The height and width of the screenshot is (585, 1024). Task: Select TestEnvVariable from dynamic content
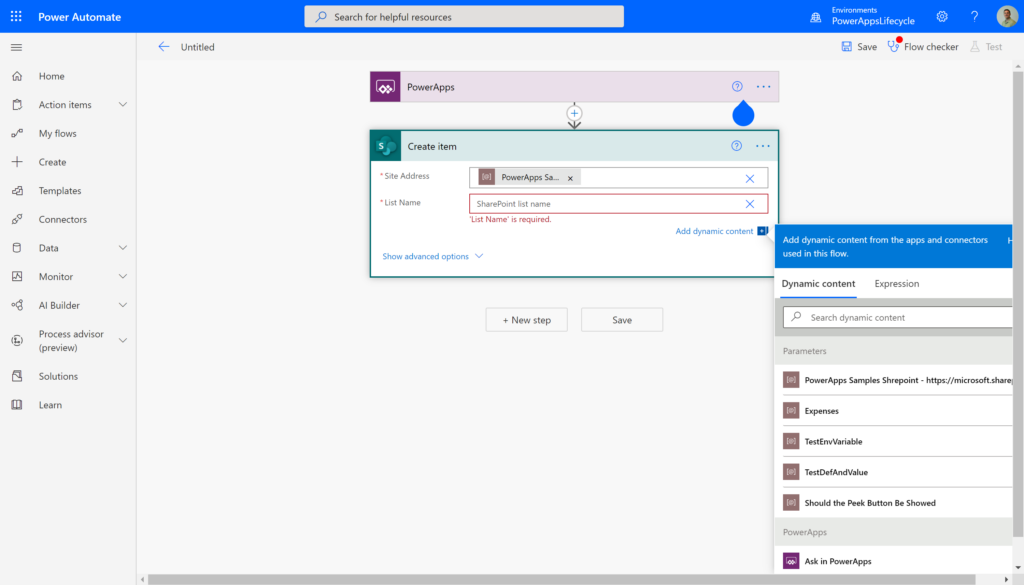point(833,441)
